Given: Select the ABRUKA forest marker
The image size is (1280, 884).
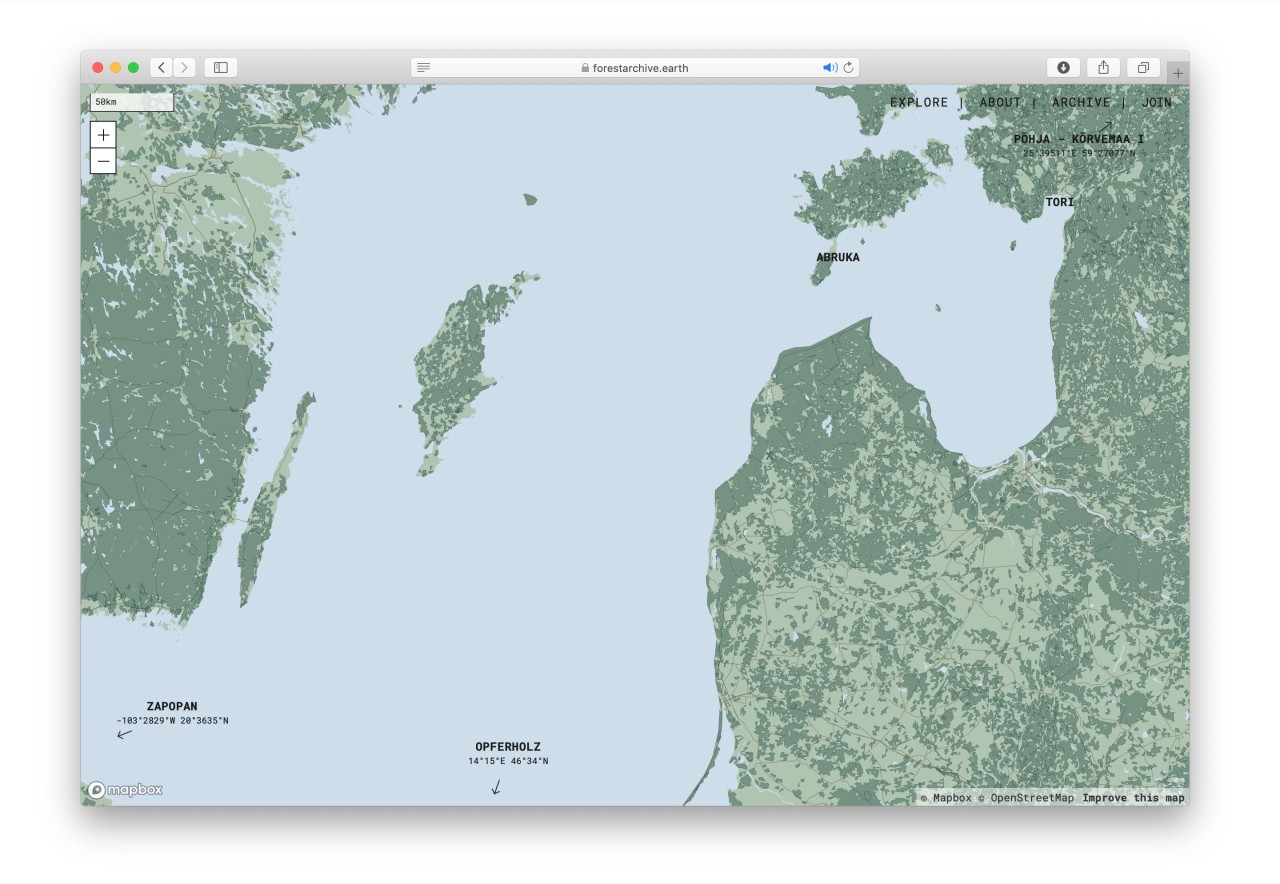Looking at the screenshot, I should pos(838,257).
